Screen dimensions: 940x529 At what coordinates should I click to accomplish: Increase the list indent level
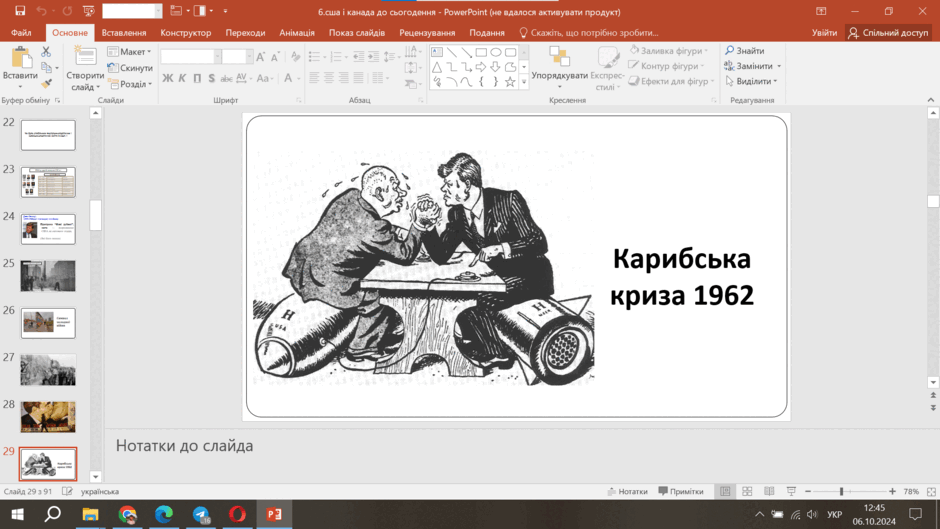[373, 57]
